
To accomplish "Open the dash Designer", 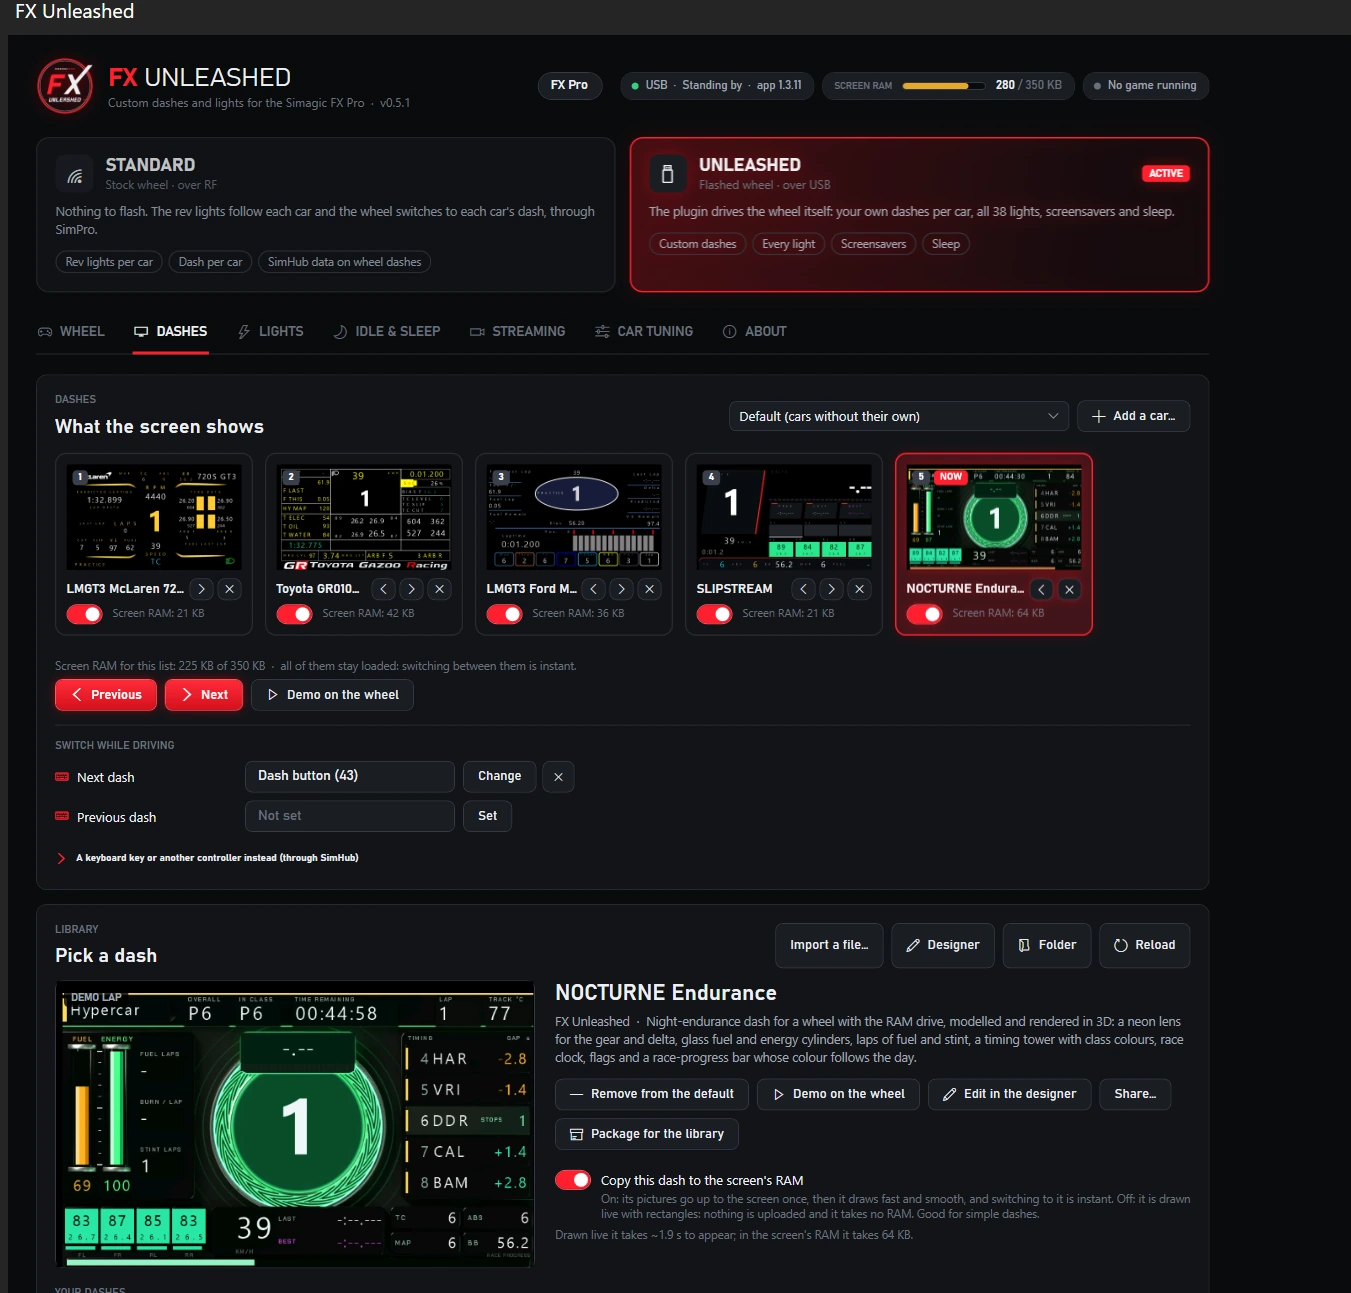I will pyautogui.click(x=943, y=945).
